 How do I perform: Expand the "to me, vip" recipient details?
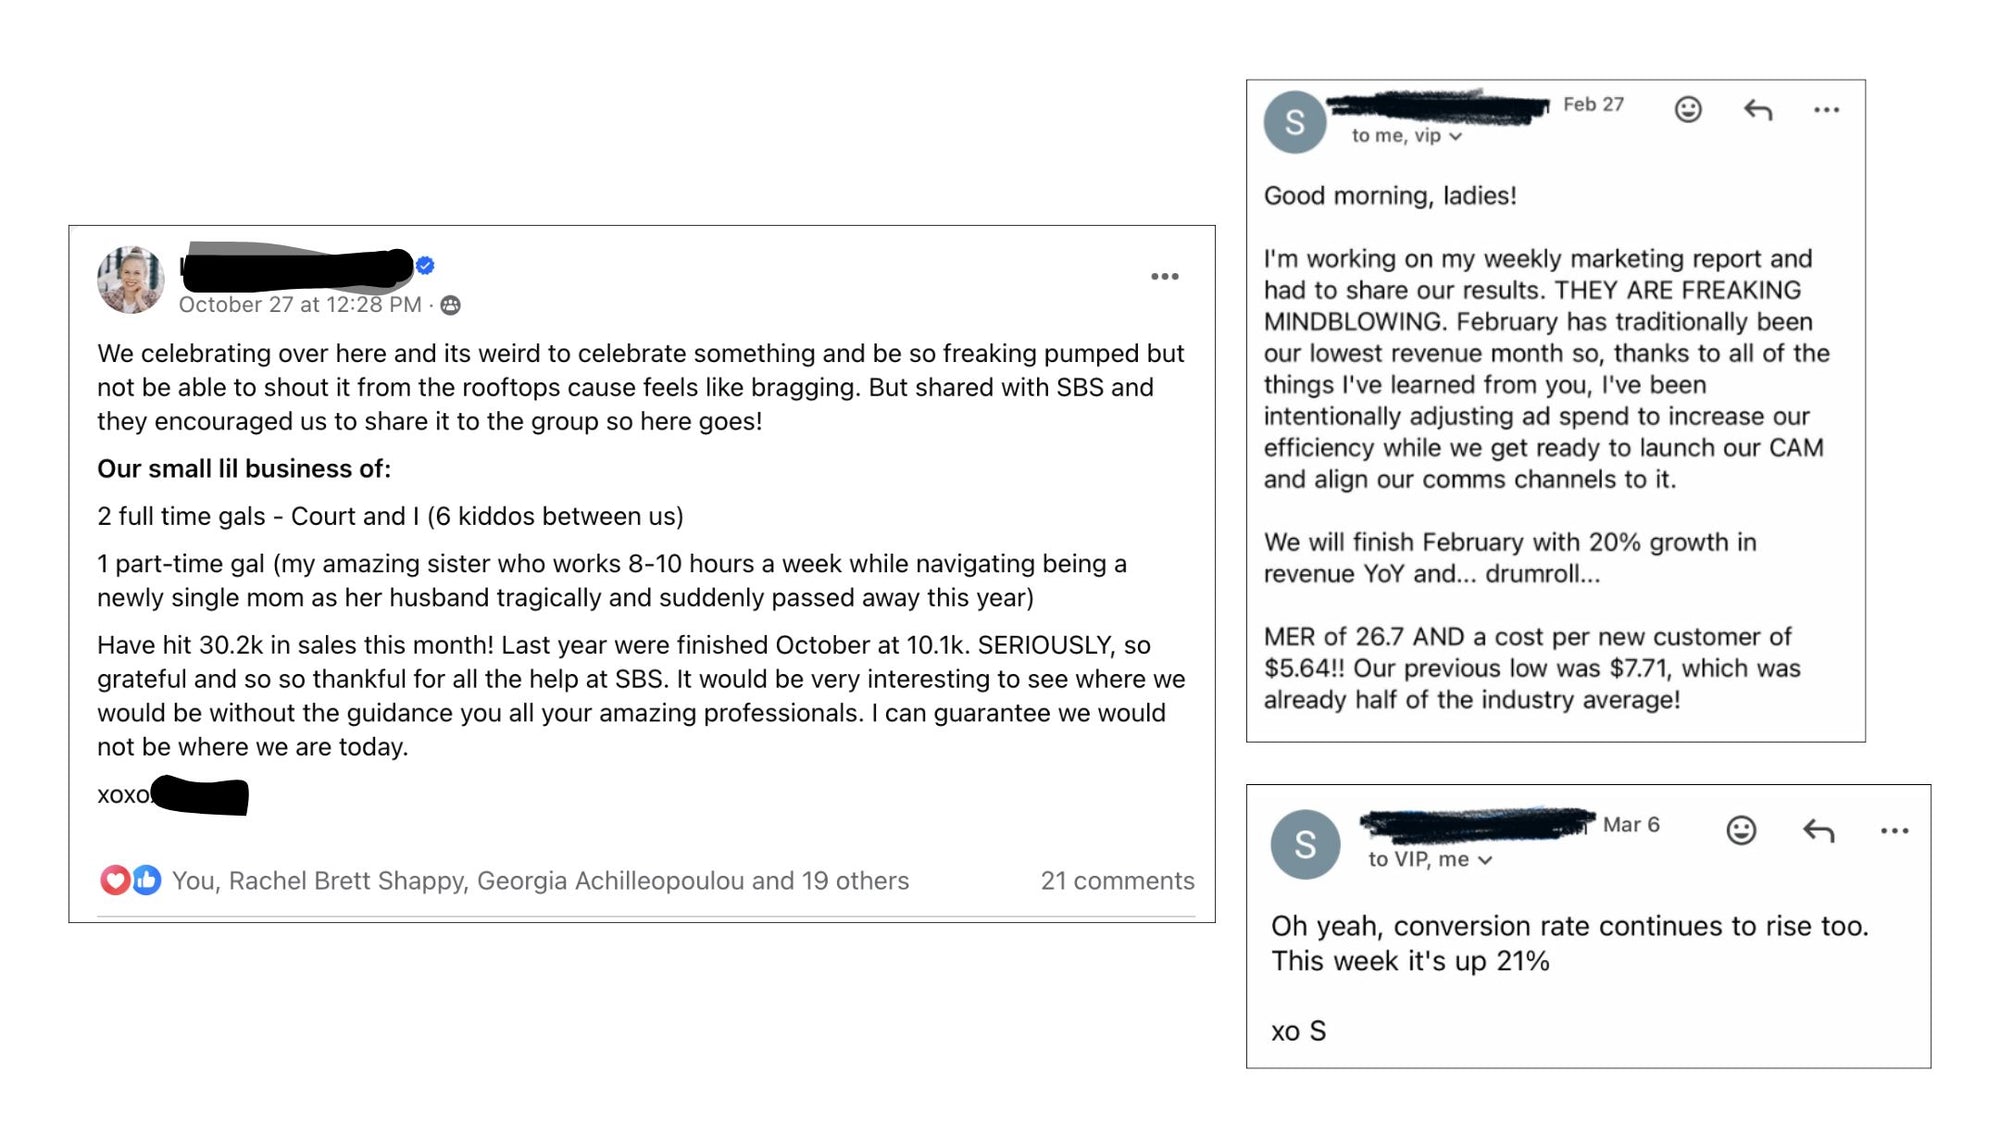pyautogui.click(x=1455, y=137)
